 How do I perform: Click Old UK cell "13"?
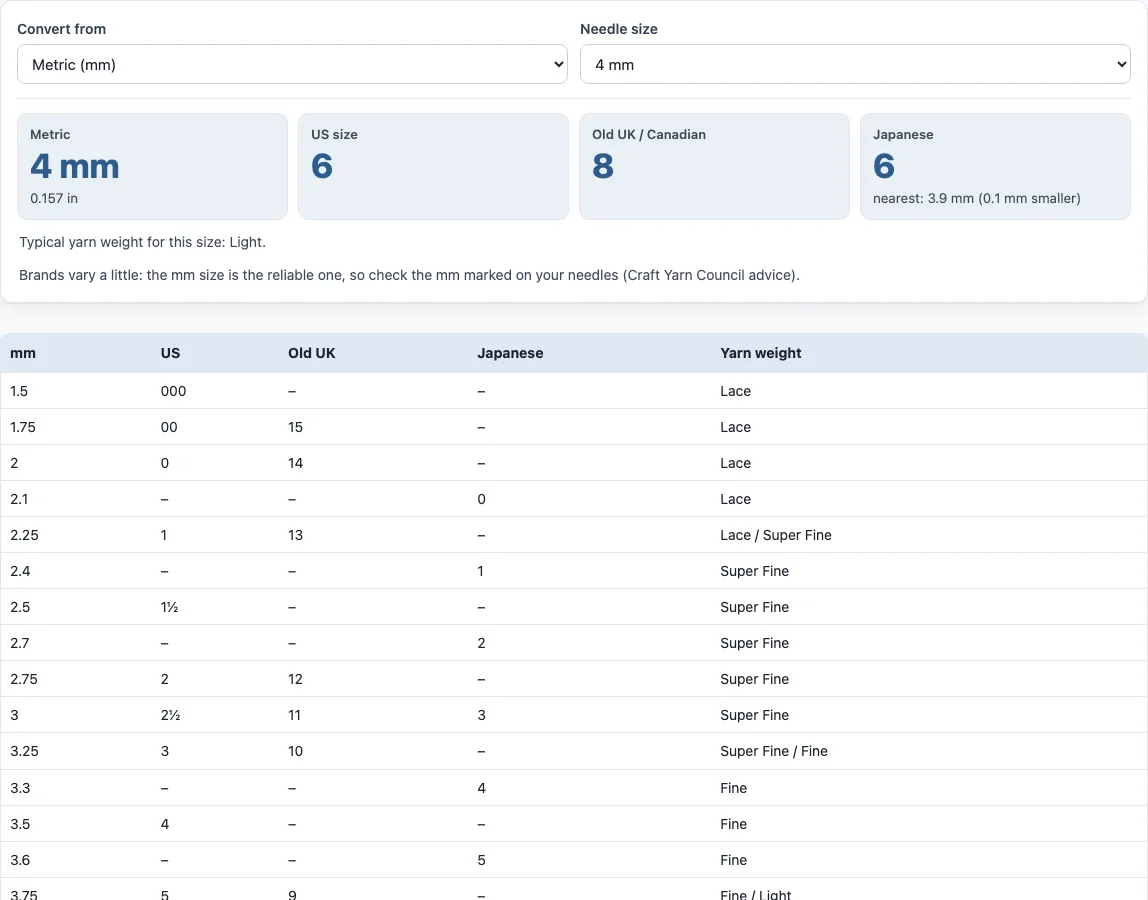point(296,535)
